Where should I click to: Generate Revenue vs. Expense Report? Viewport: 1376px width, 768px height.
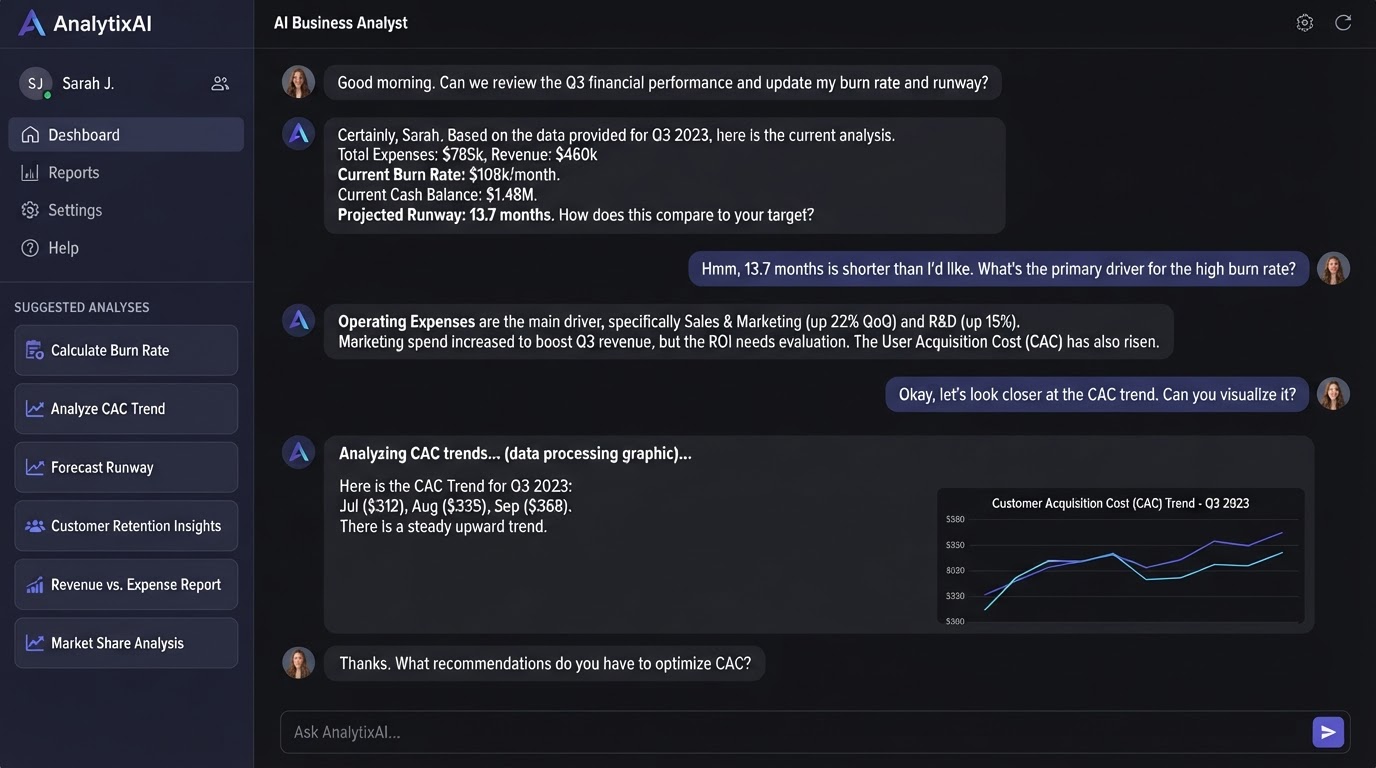[x=126, y=585]
